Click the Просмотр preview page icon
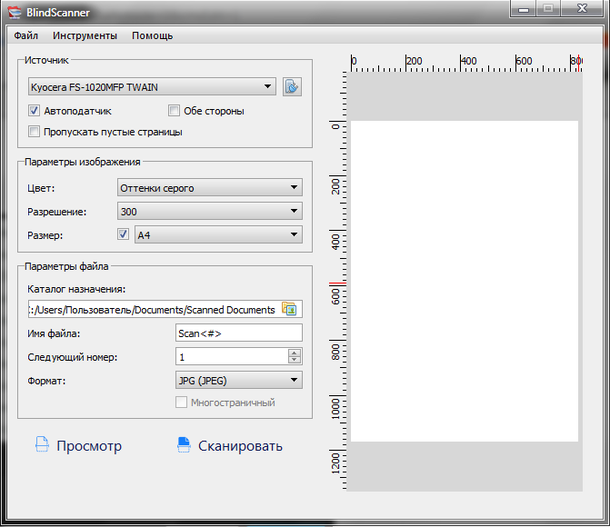The image size is (610, 527). point(41,445)
